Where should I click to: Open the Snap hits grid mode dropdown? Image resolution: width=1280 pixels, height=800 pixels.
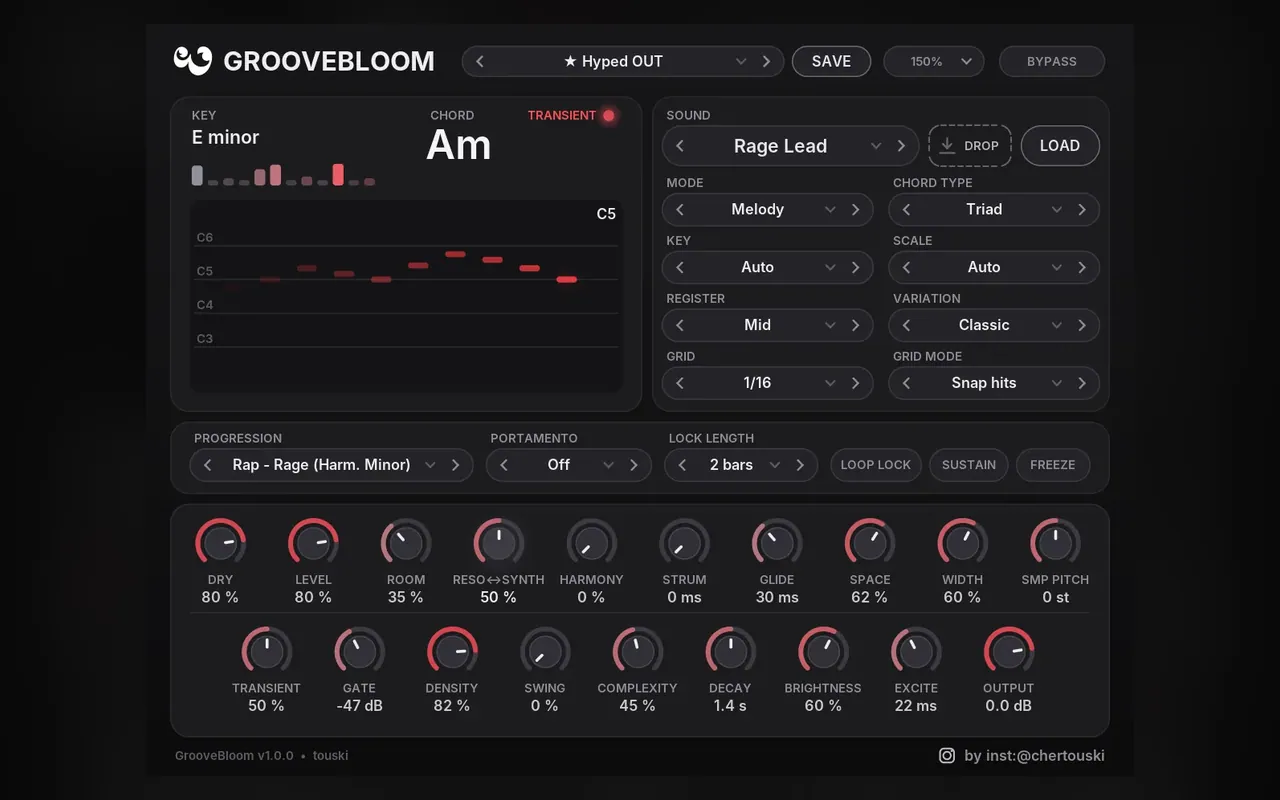(1056, 383)
